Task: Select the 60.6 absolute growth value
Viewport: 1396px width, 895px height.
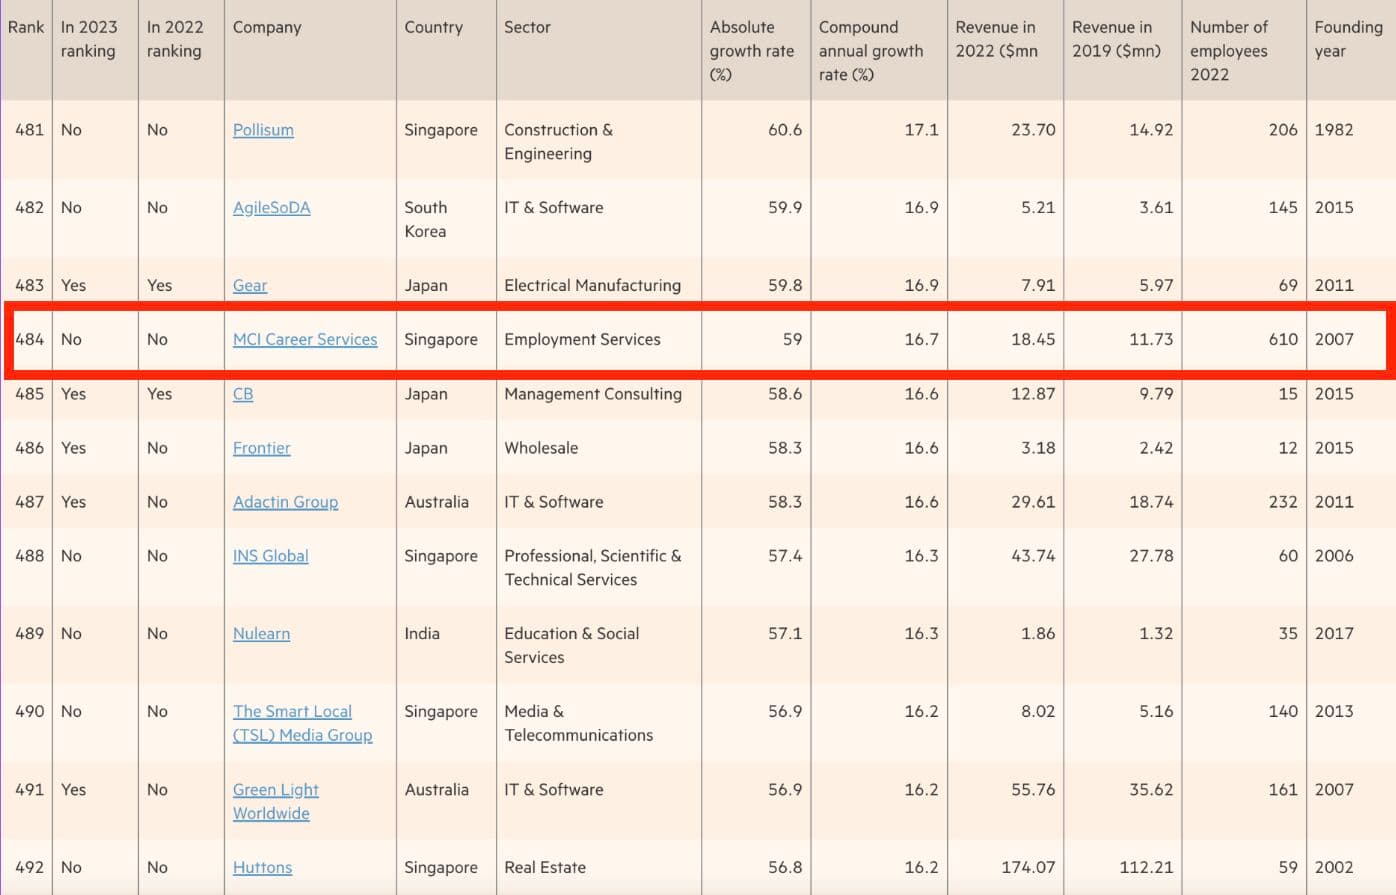Action: pos(785,130)
